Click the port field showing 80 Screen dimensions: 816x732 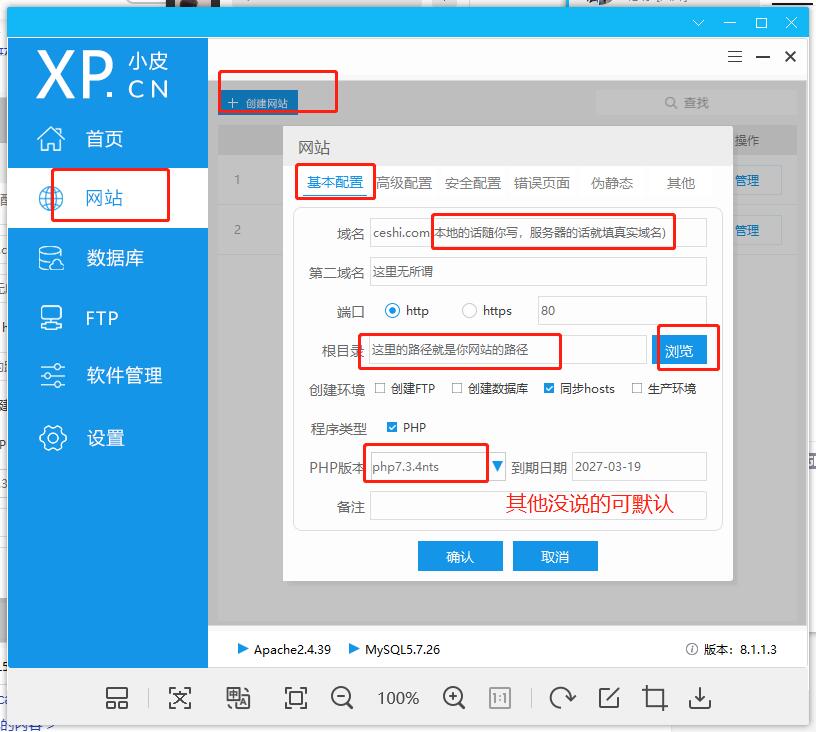point(622,311)
